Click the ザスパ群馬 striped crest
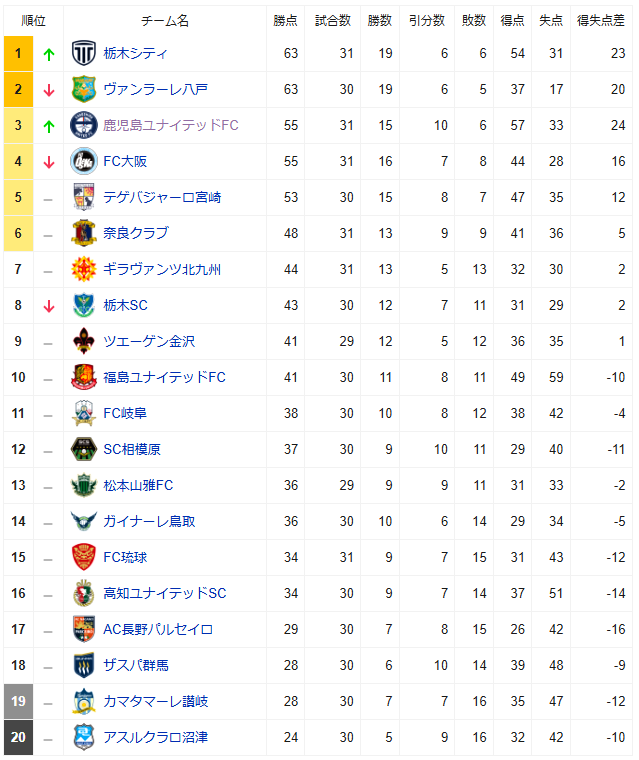 click(x=84, y=666)
